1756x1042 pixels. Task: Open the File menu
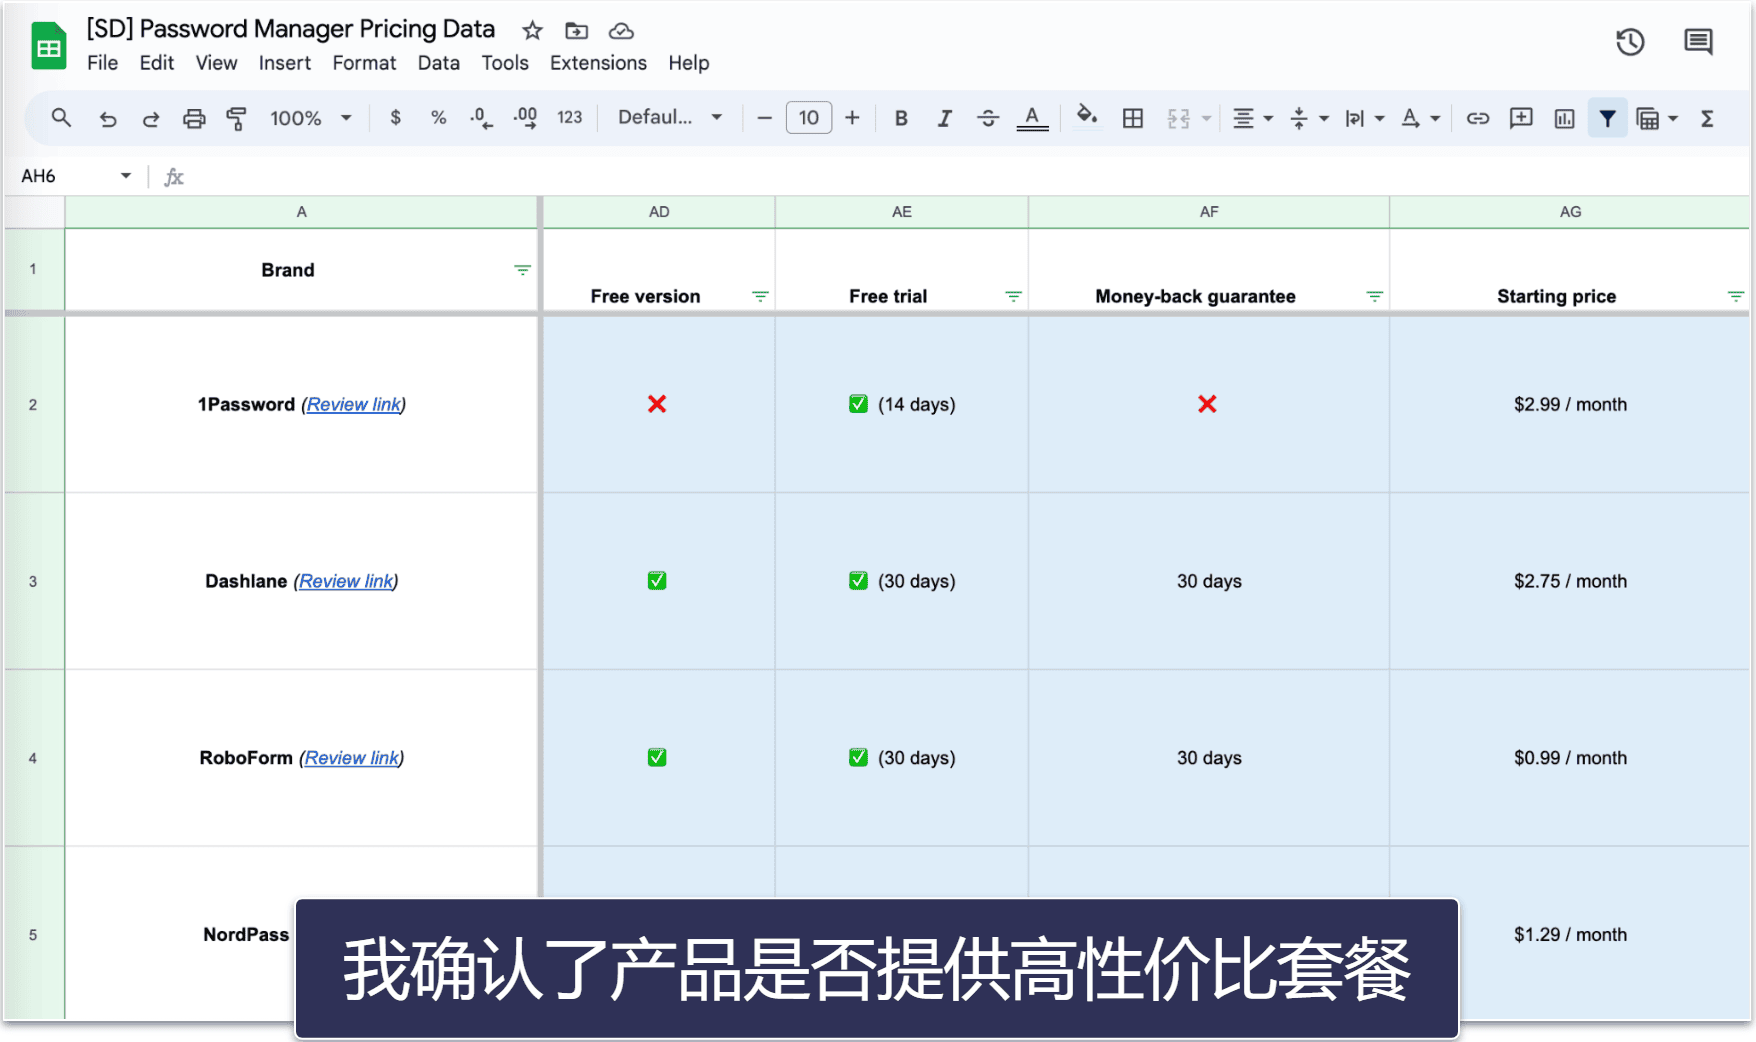[102, 63]
